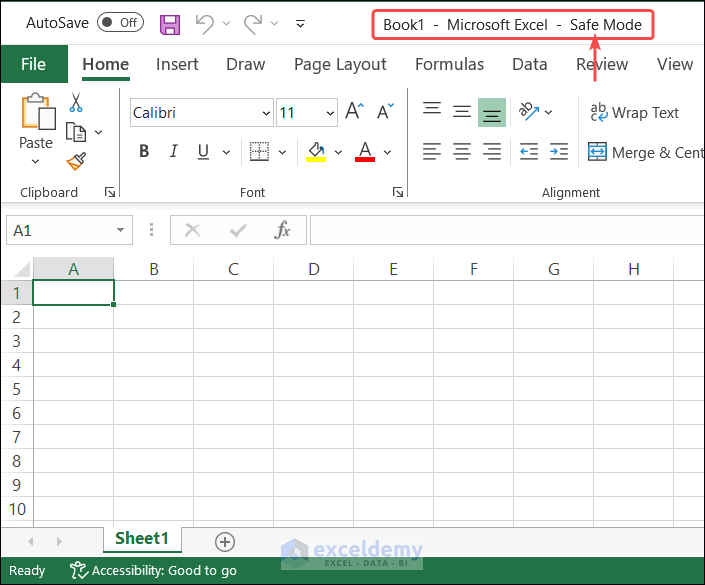
Task: Open the Page Layout tab
Action: (x=340, y=64)
